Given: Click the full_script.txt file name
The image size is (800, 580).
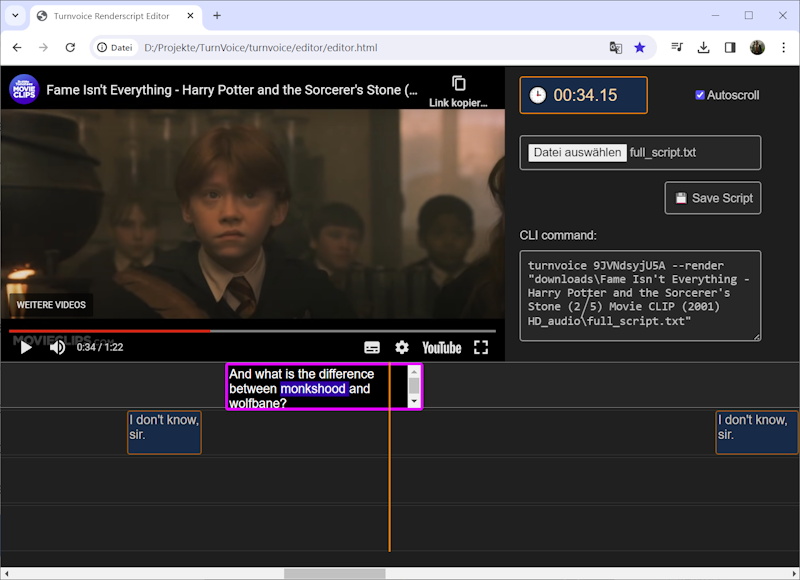Looking at the screenshot, I should 663,153.
